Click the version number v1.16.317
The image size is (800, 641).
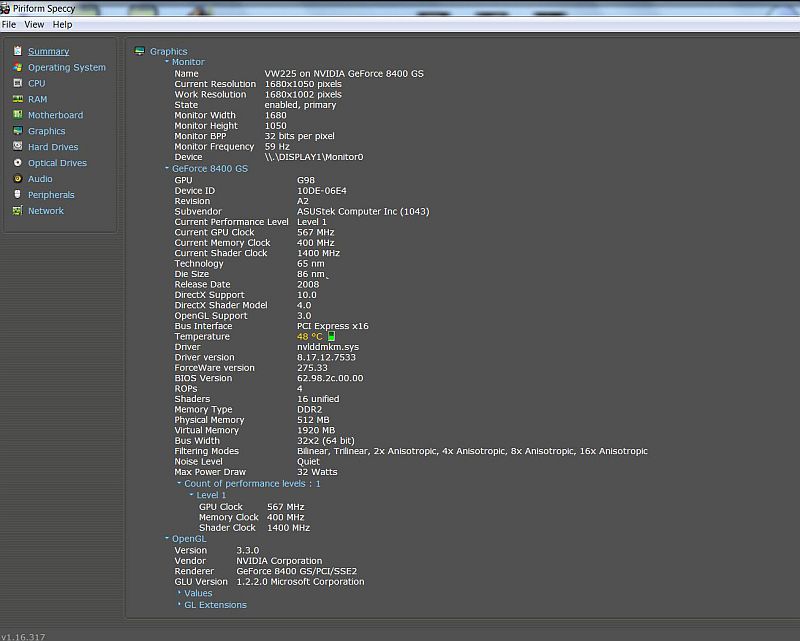coord(23,637)
